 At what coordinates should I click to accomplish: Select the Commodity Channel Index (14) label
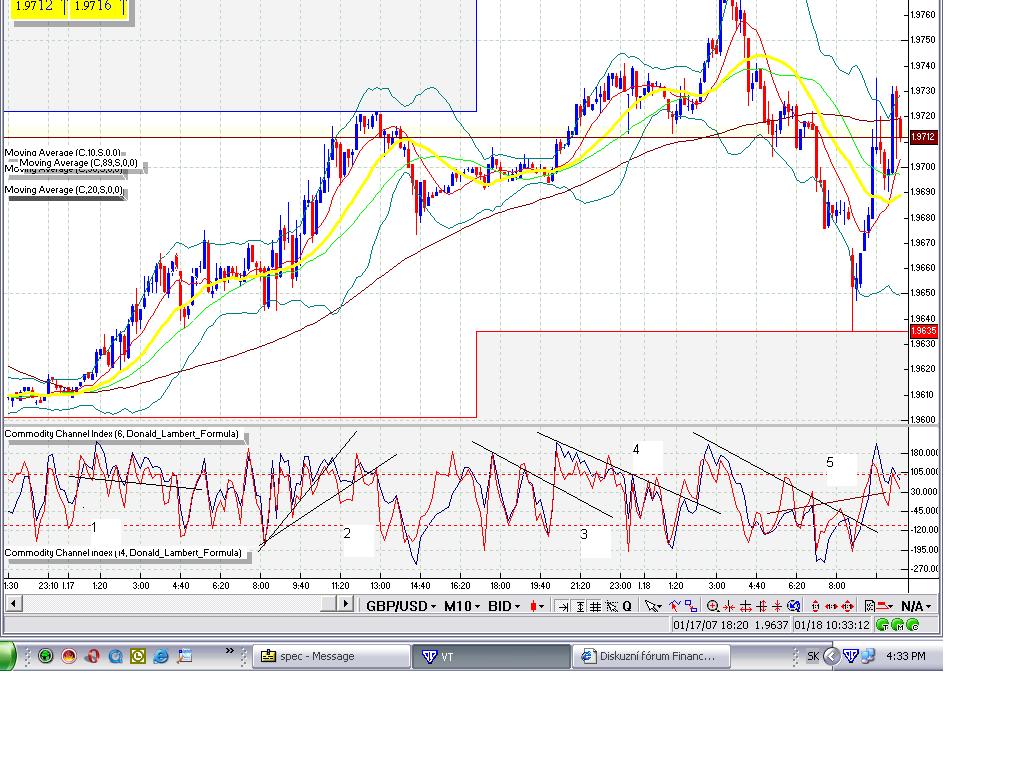coord(123,552)
